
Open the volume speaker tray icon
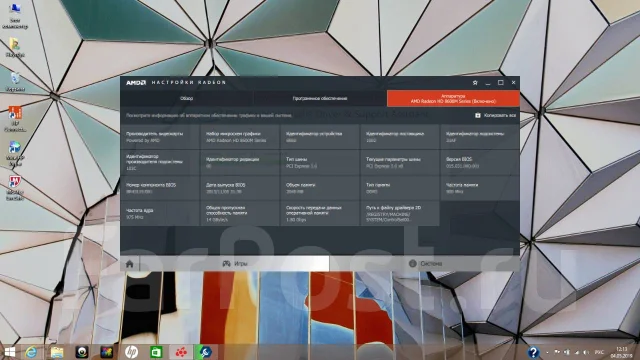(x=586, y=352)
